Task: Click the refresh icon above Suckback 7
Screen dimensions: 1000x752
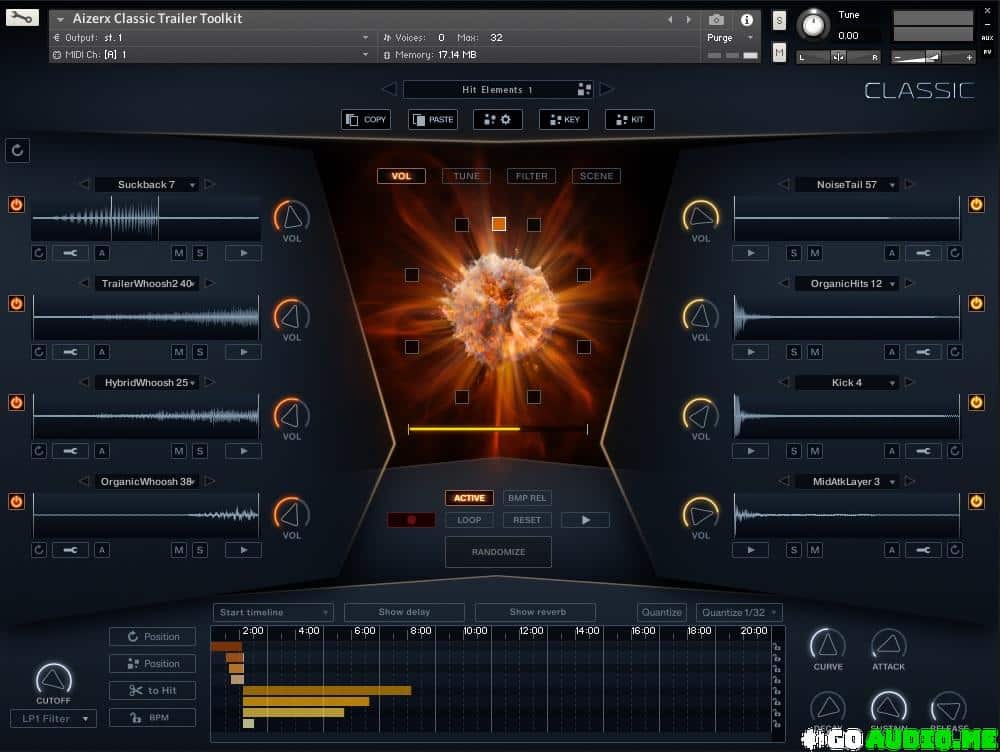Action: point(17,151)
